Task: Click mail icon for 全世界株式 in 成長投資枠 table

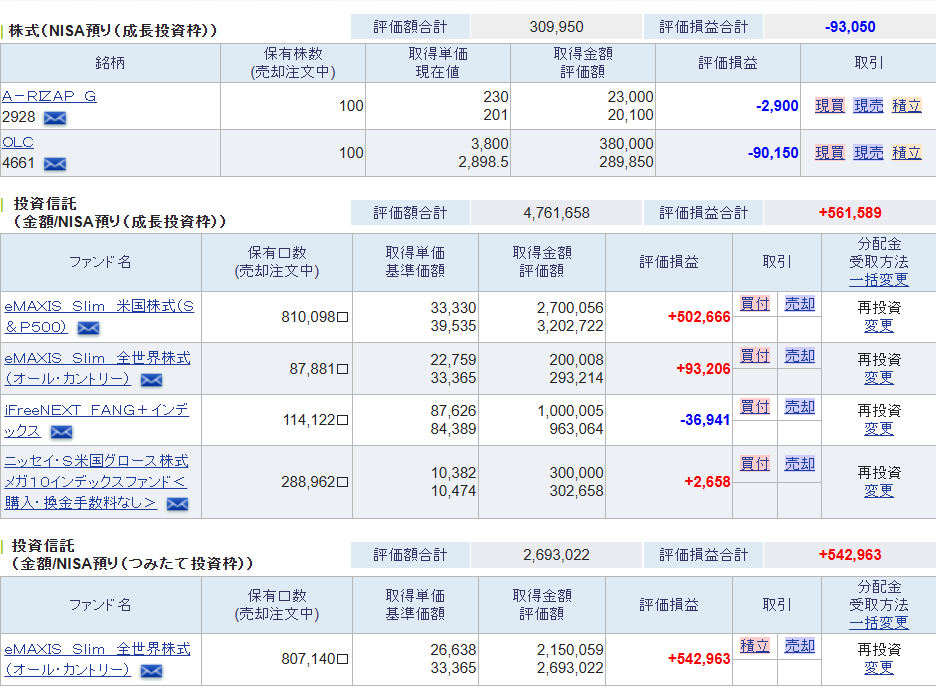Action: coord(151,380)
